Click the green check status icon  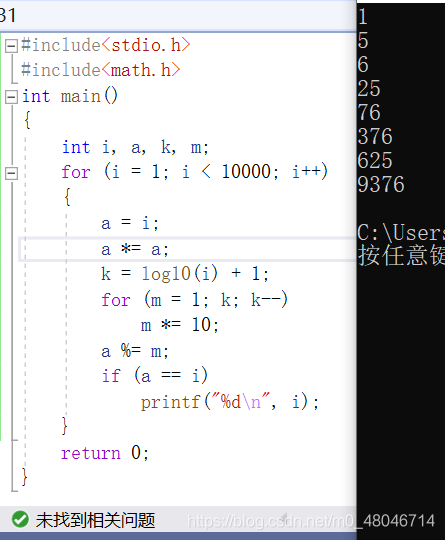tap(20, 519)
